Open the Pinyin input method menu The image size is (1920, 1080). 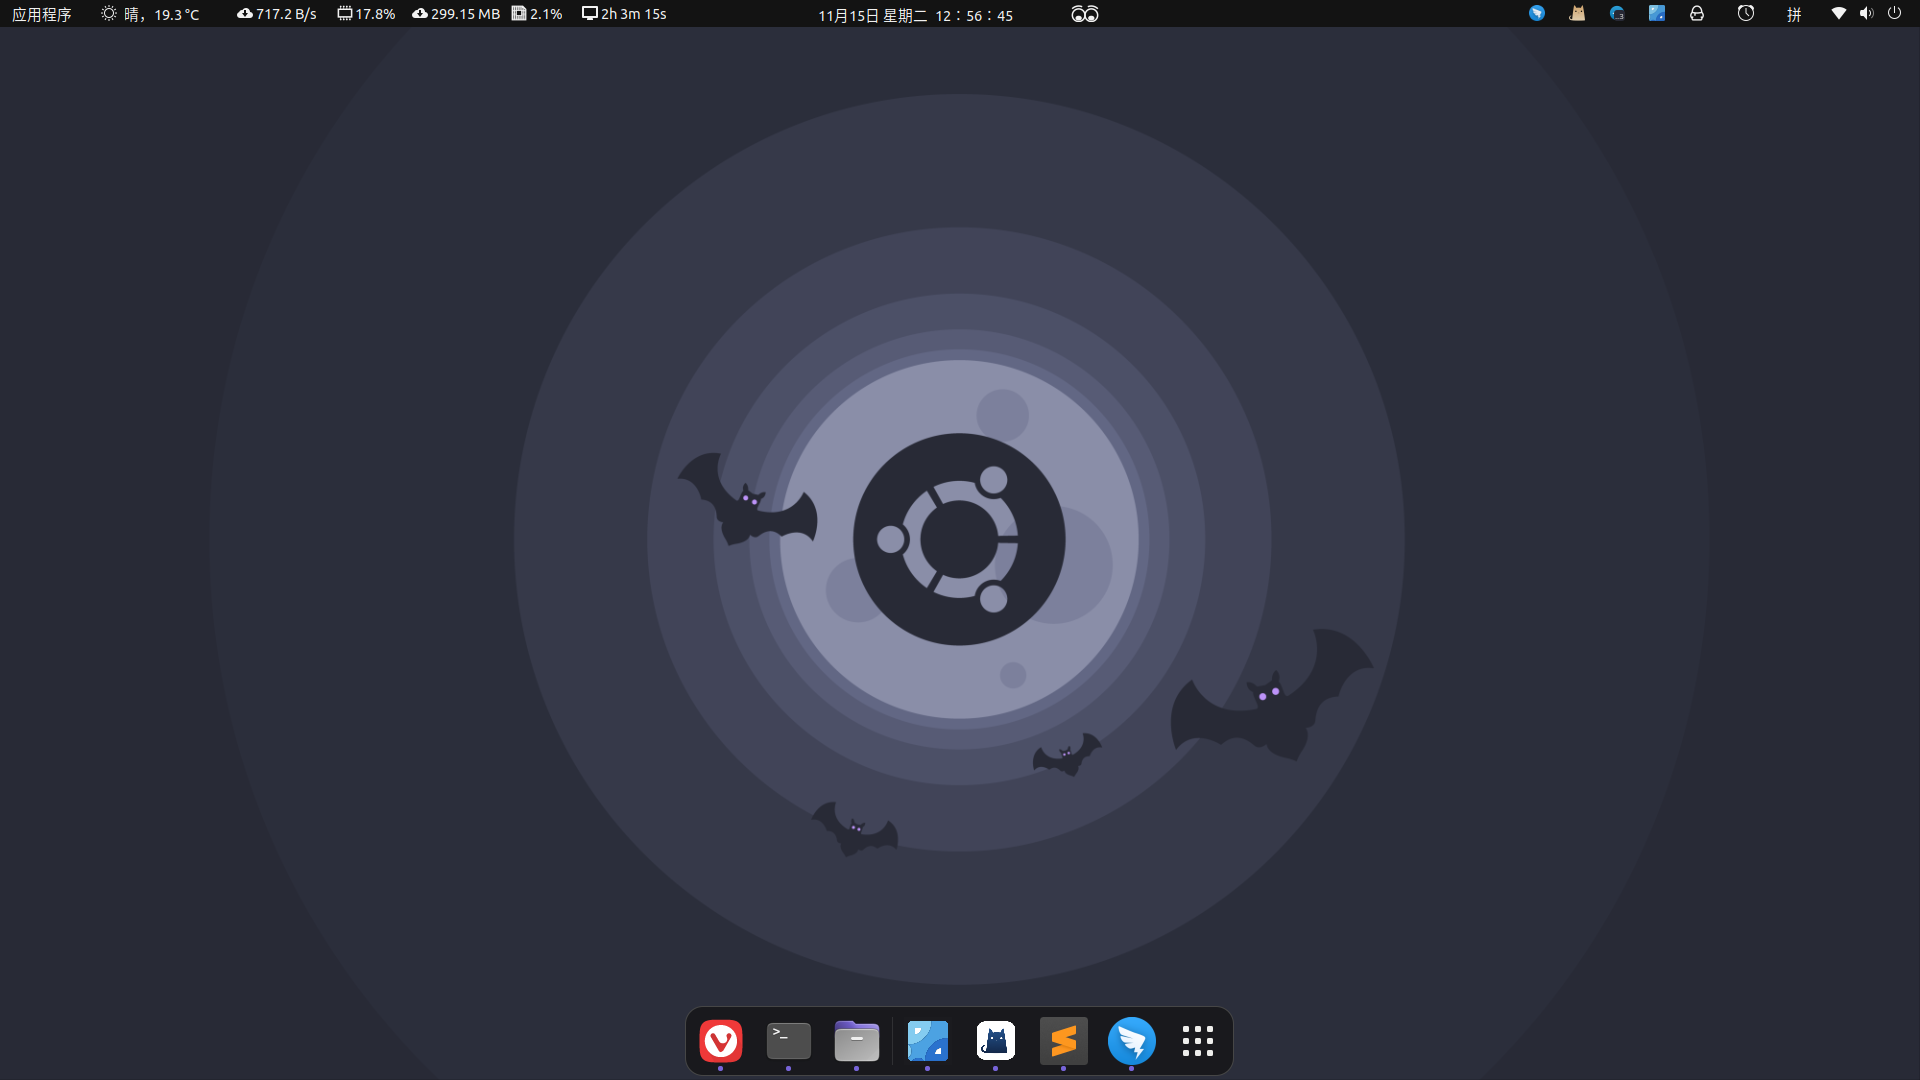pos(1794,14)
